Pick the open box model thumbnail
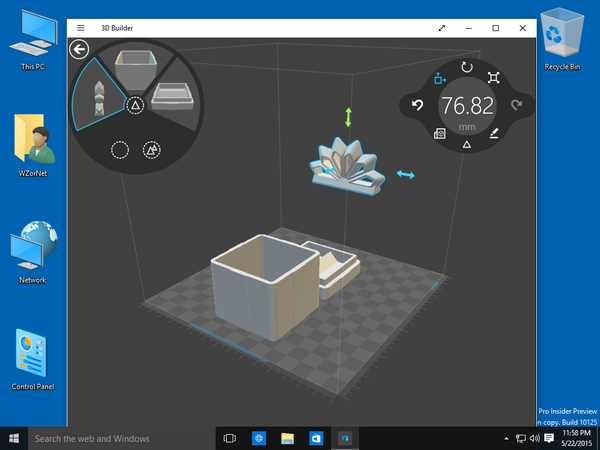Viewport: 600px width, 450px height. point(136,70)
